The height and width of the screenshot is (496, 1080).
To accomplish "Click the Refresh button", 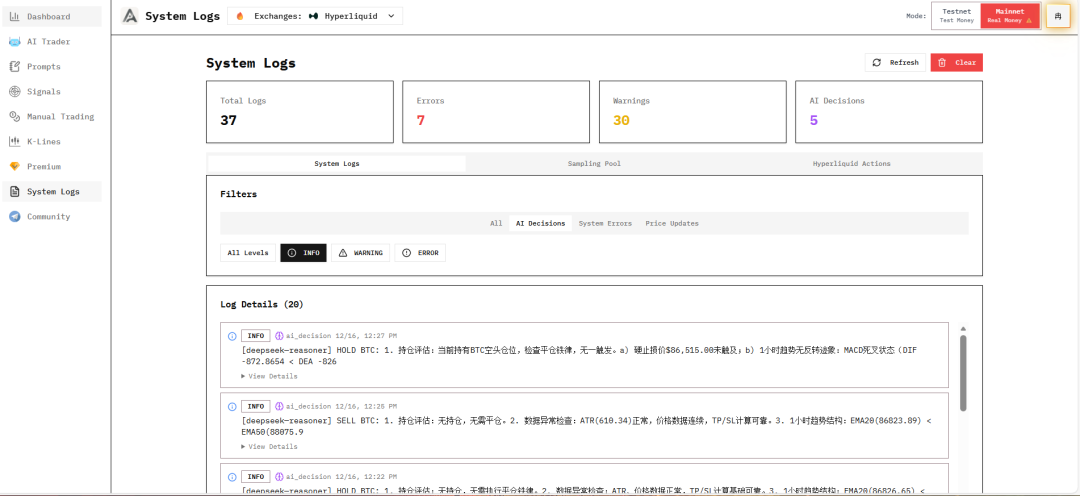I will [895, 62].
